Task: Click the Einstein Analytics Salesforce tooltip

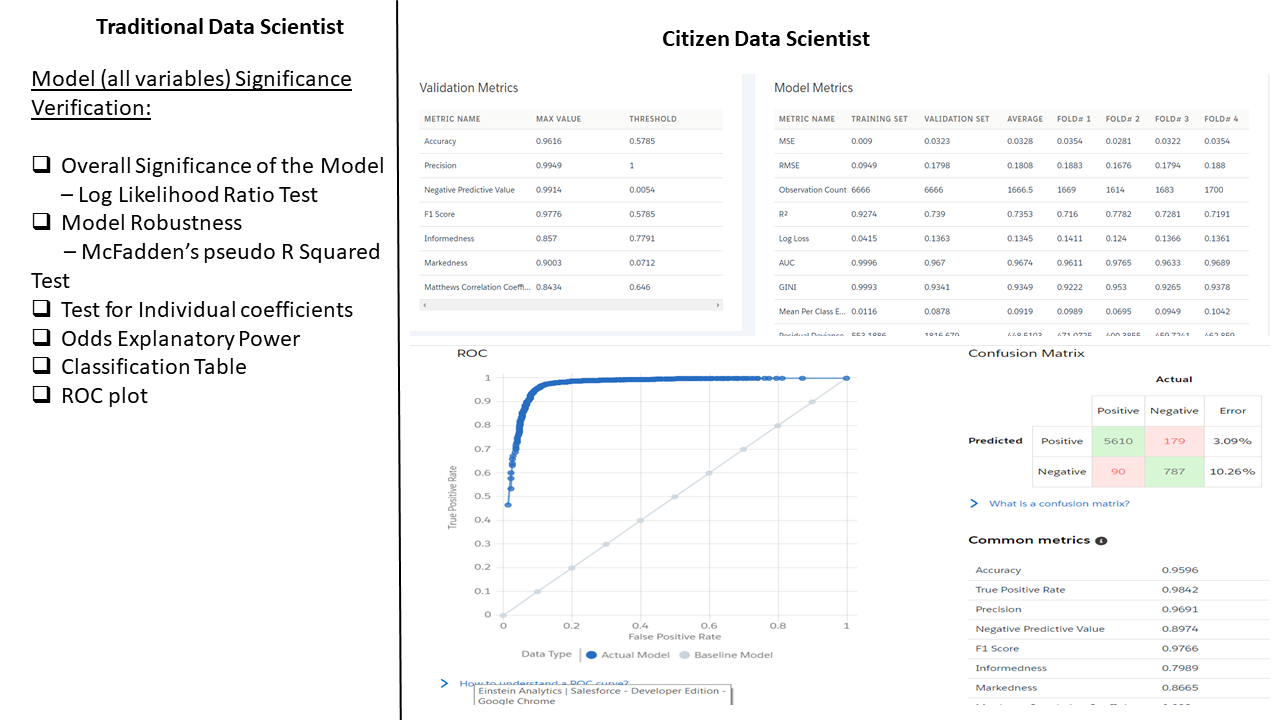Action: [x=604, y=696]
